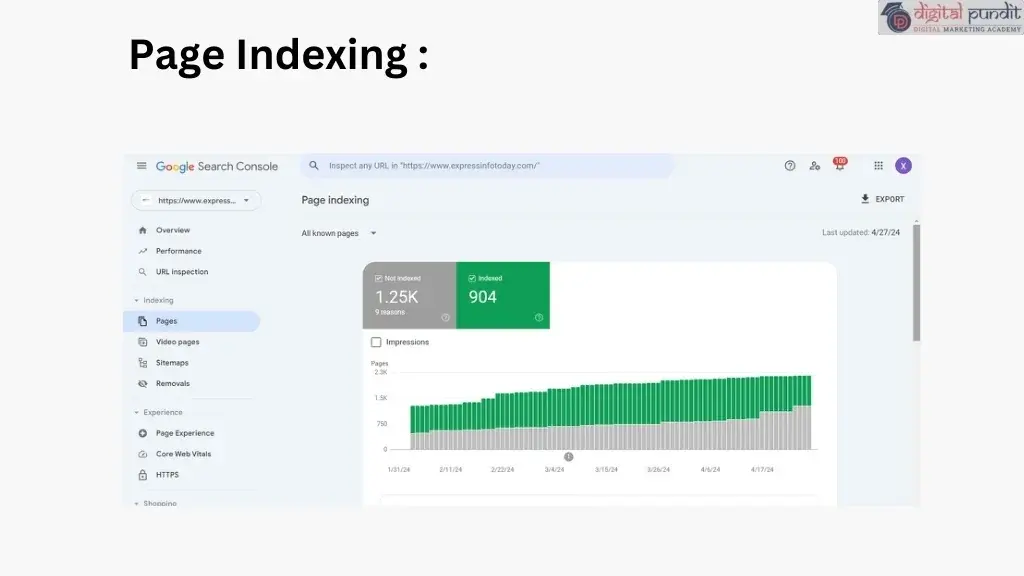Select the Indexed 904 count
Viewport: 1024px width, 576px height.
(483, 297)
